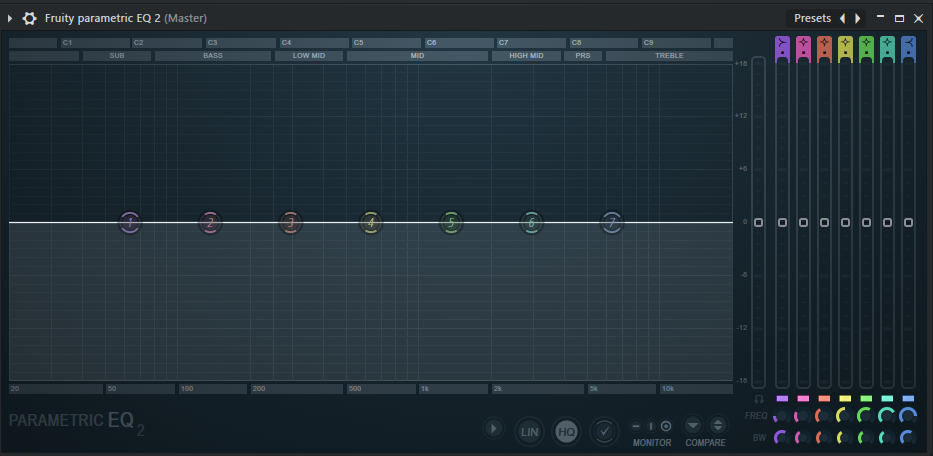
Task: Click the C9 octave label
Action: [676, 43]
